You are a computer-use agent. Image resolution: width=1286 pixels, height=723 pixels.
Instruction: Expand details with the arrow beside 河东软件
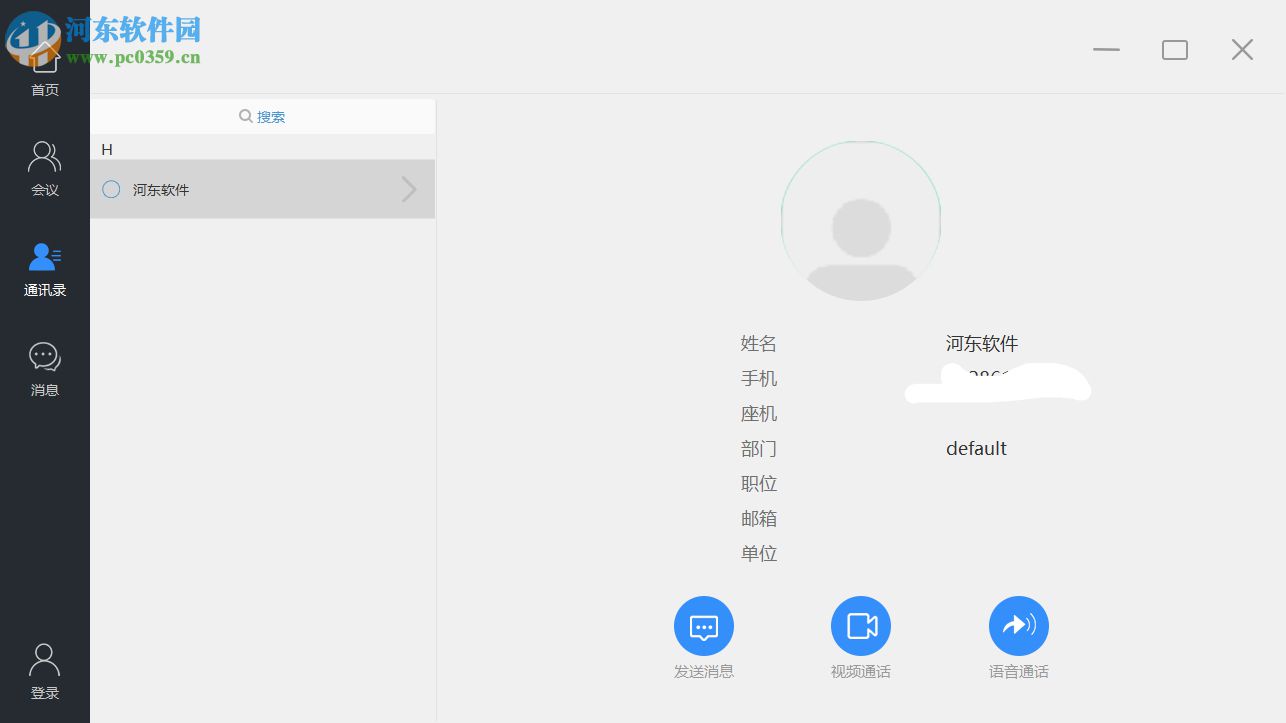408,189
